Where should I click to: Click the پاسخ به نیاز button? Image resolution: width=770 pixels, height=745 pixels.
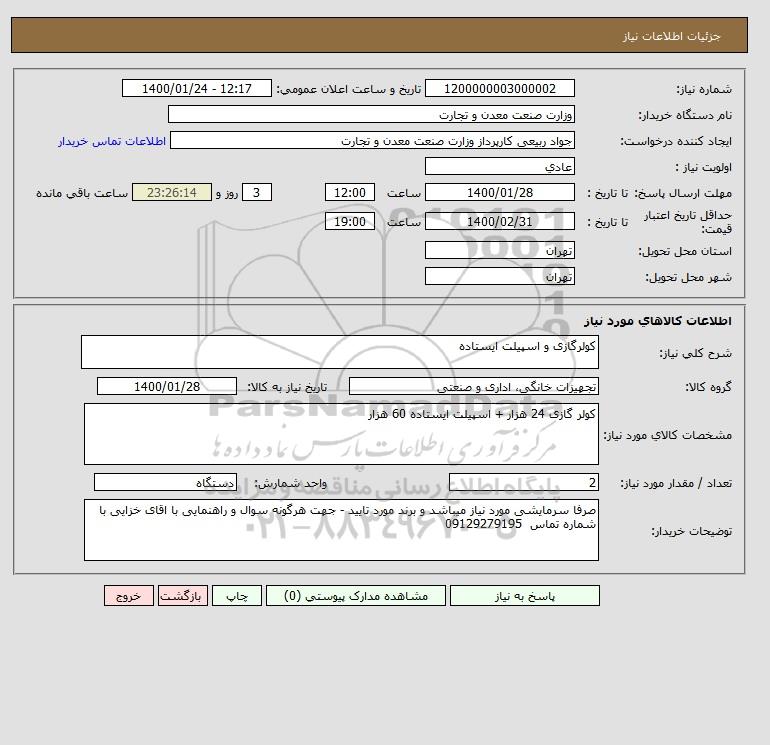524,596
